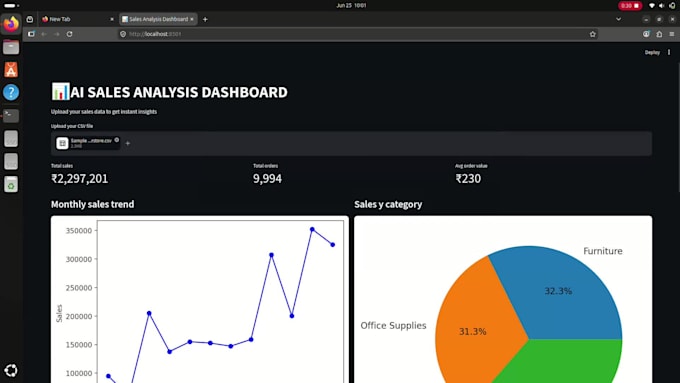The image size is (680, 383).
Task: Click the Activities pill in top bar
Action: pyautogui.click(x=11, y=6)
